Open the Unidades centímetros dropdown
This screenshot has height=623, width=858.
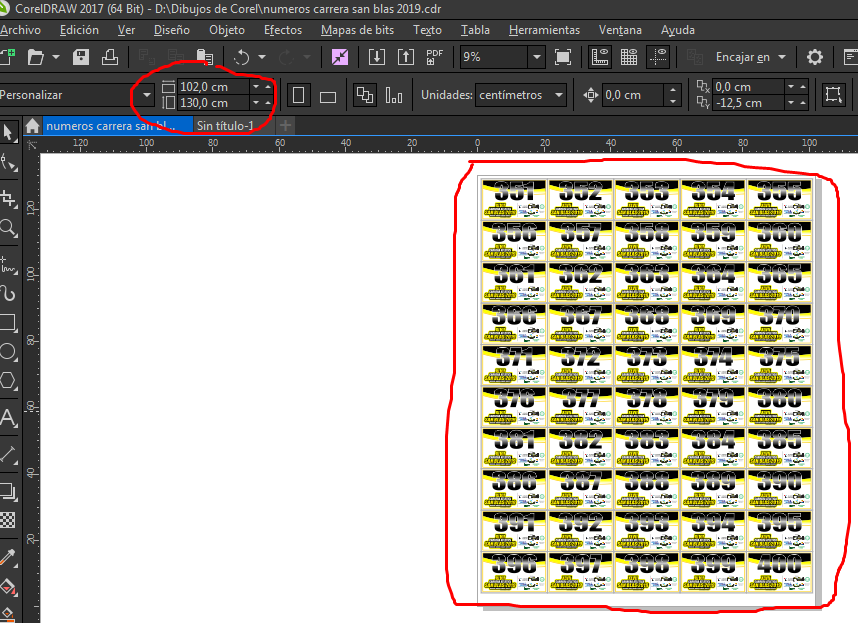click(559, 95)
